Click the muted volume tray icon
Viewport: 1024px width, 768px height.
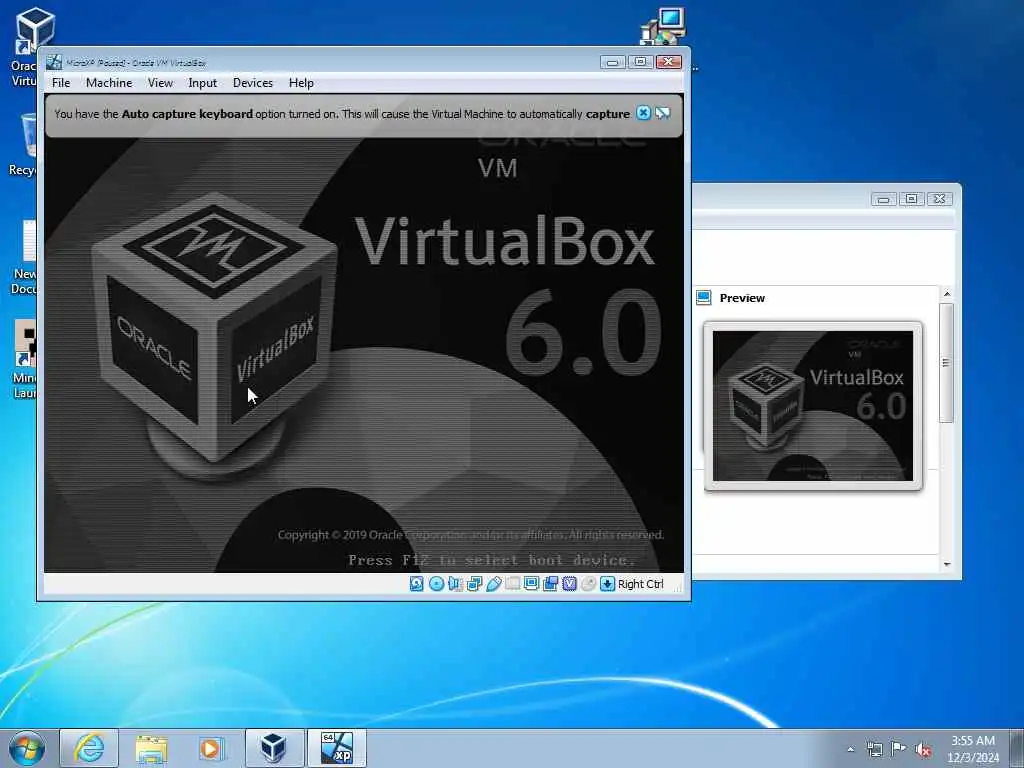click(923, 749)
